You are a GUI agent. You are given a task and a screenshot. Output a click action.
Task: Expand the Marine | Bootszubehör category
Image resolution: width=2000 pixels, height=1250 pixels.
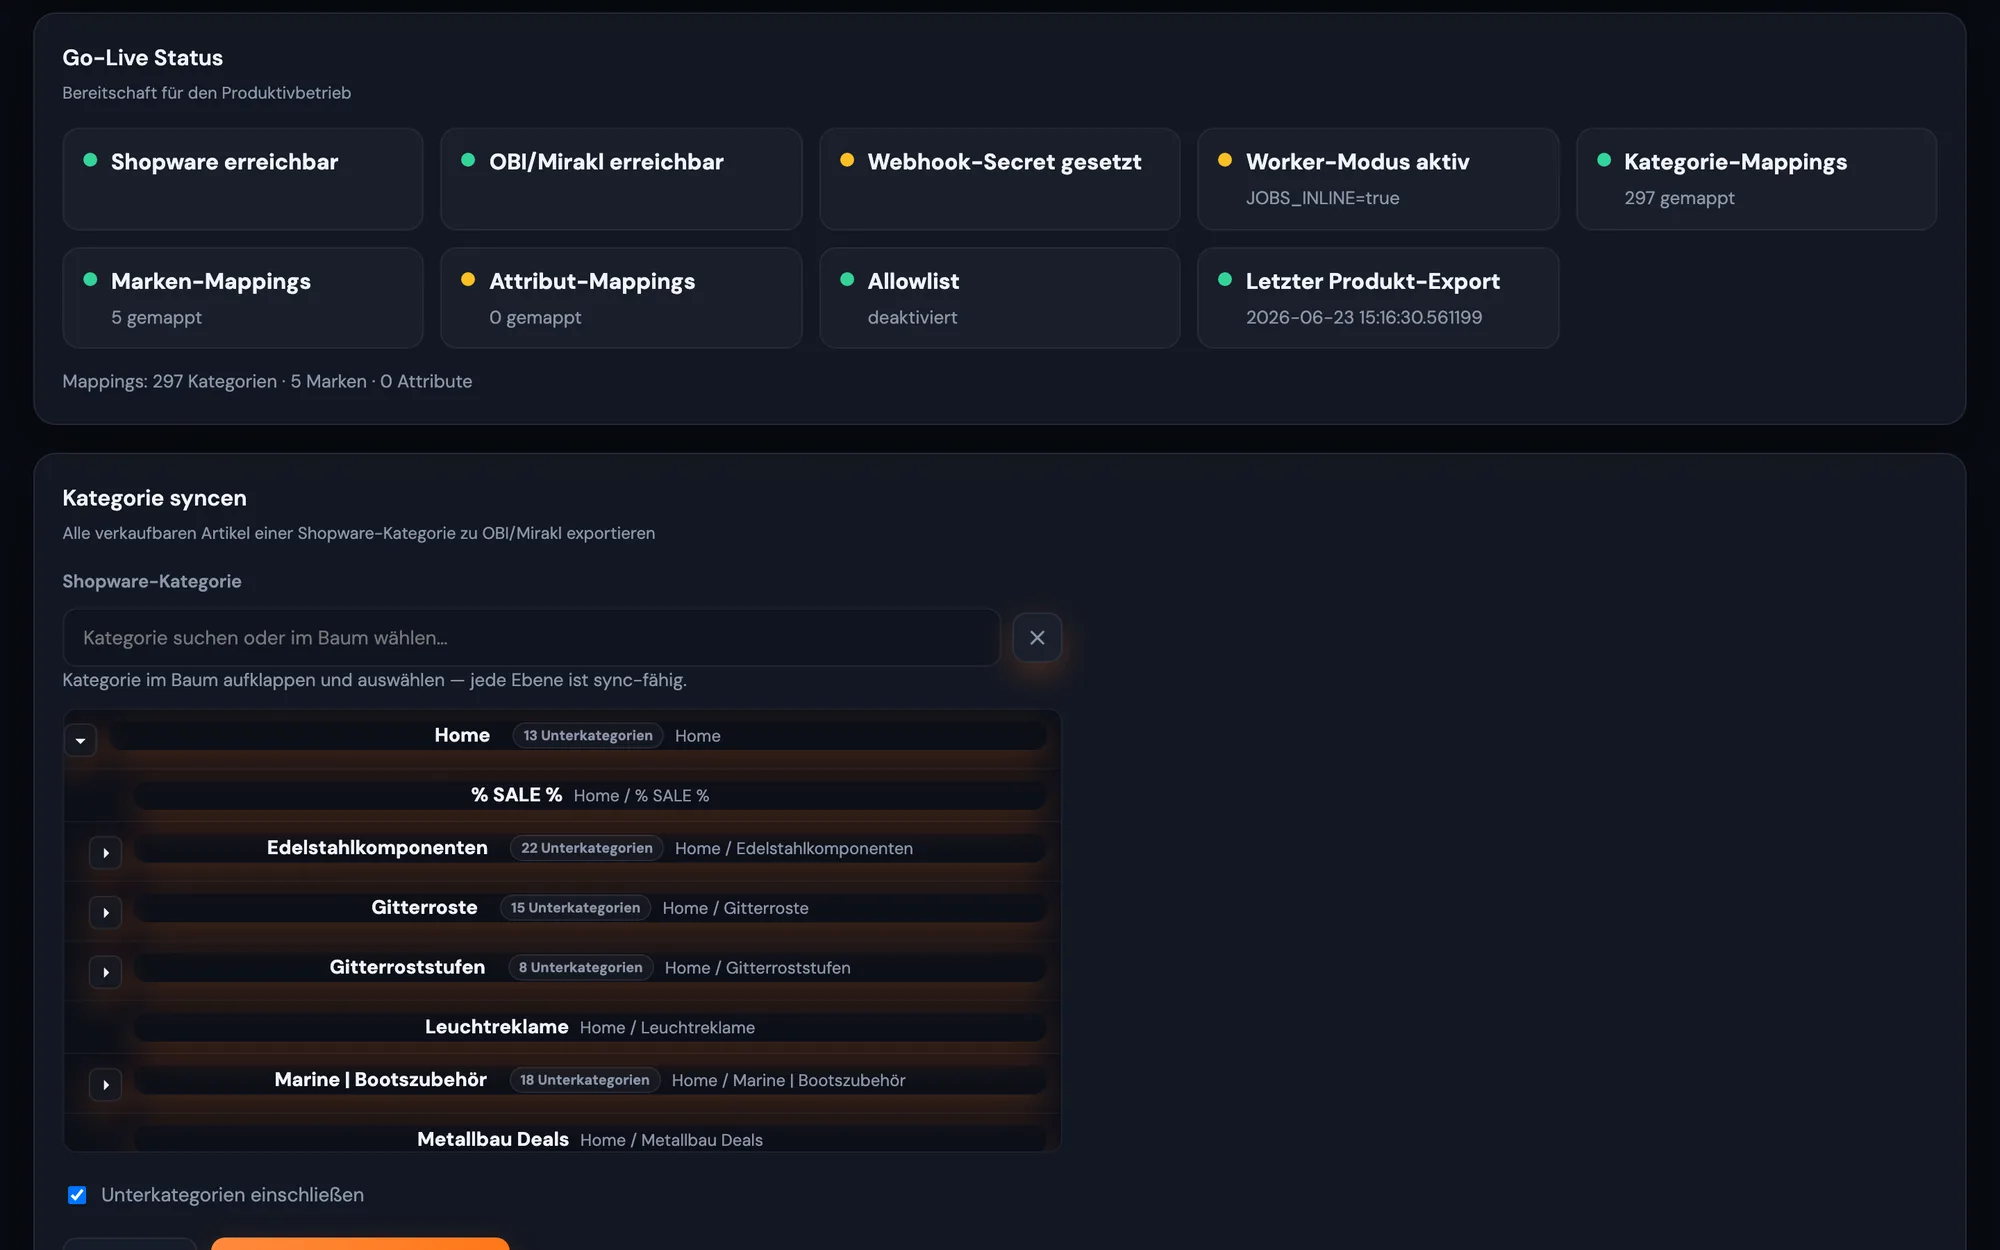click(x=105, y=1084)
